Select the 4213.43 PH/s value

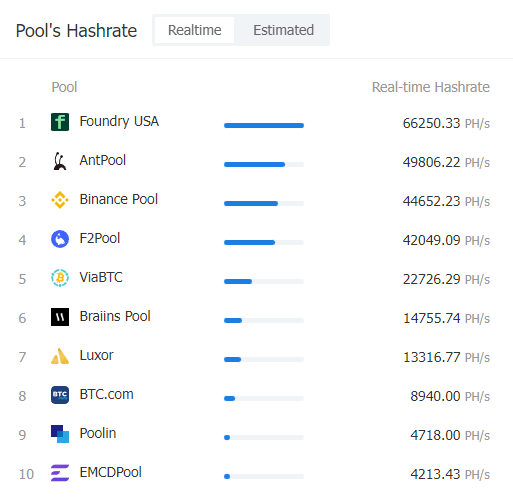tap(450, 474)
